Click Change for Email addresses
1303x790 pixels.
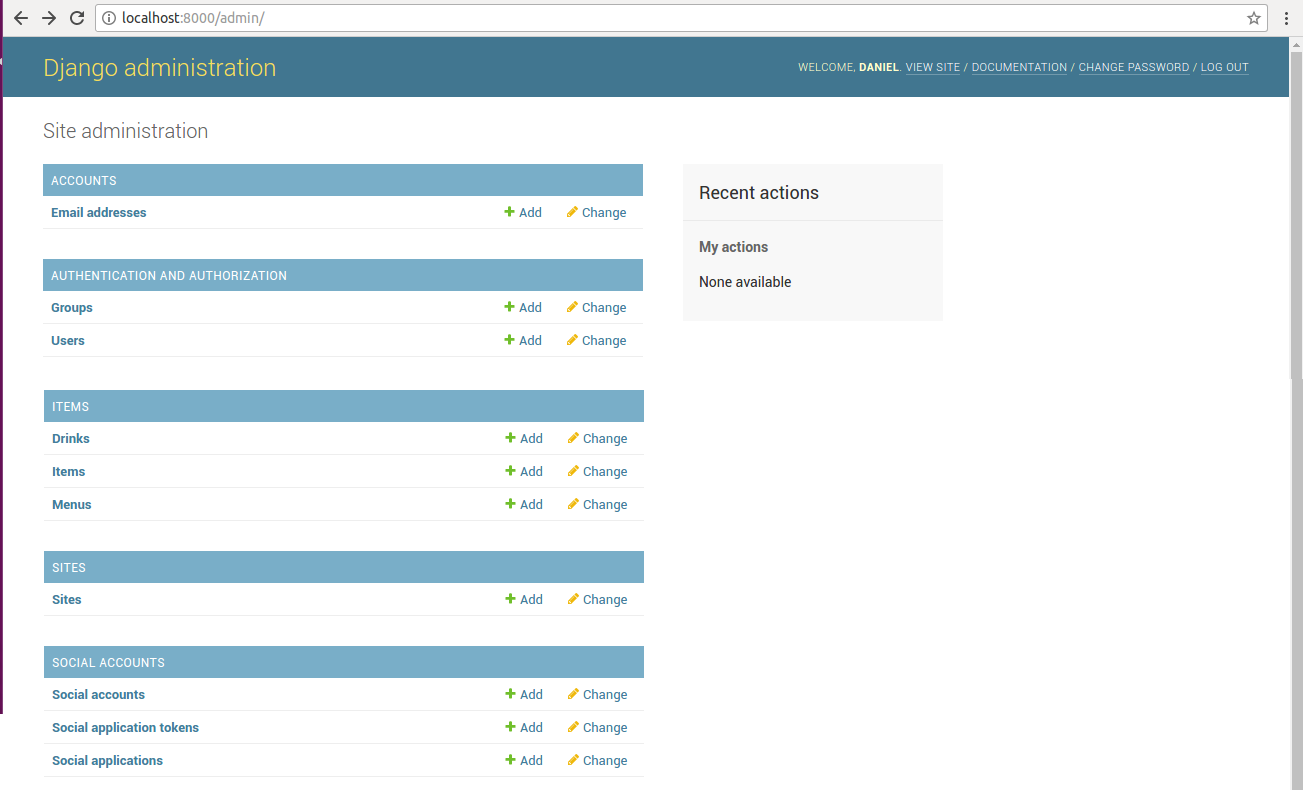click(596, 212)
